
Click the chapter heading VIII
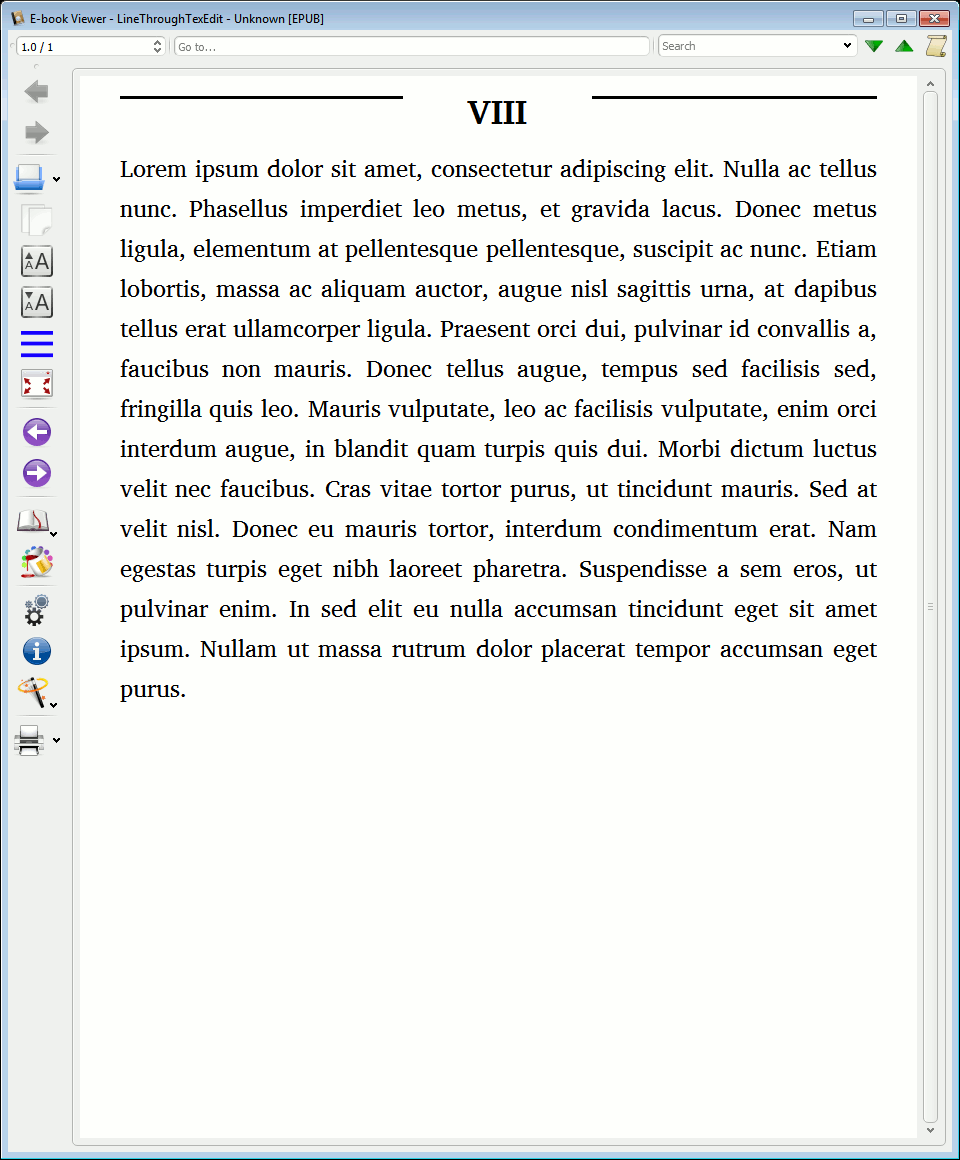[x=497, y=113]
